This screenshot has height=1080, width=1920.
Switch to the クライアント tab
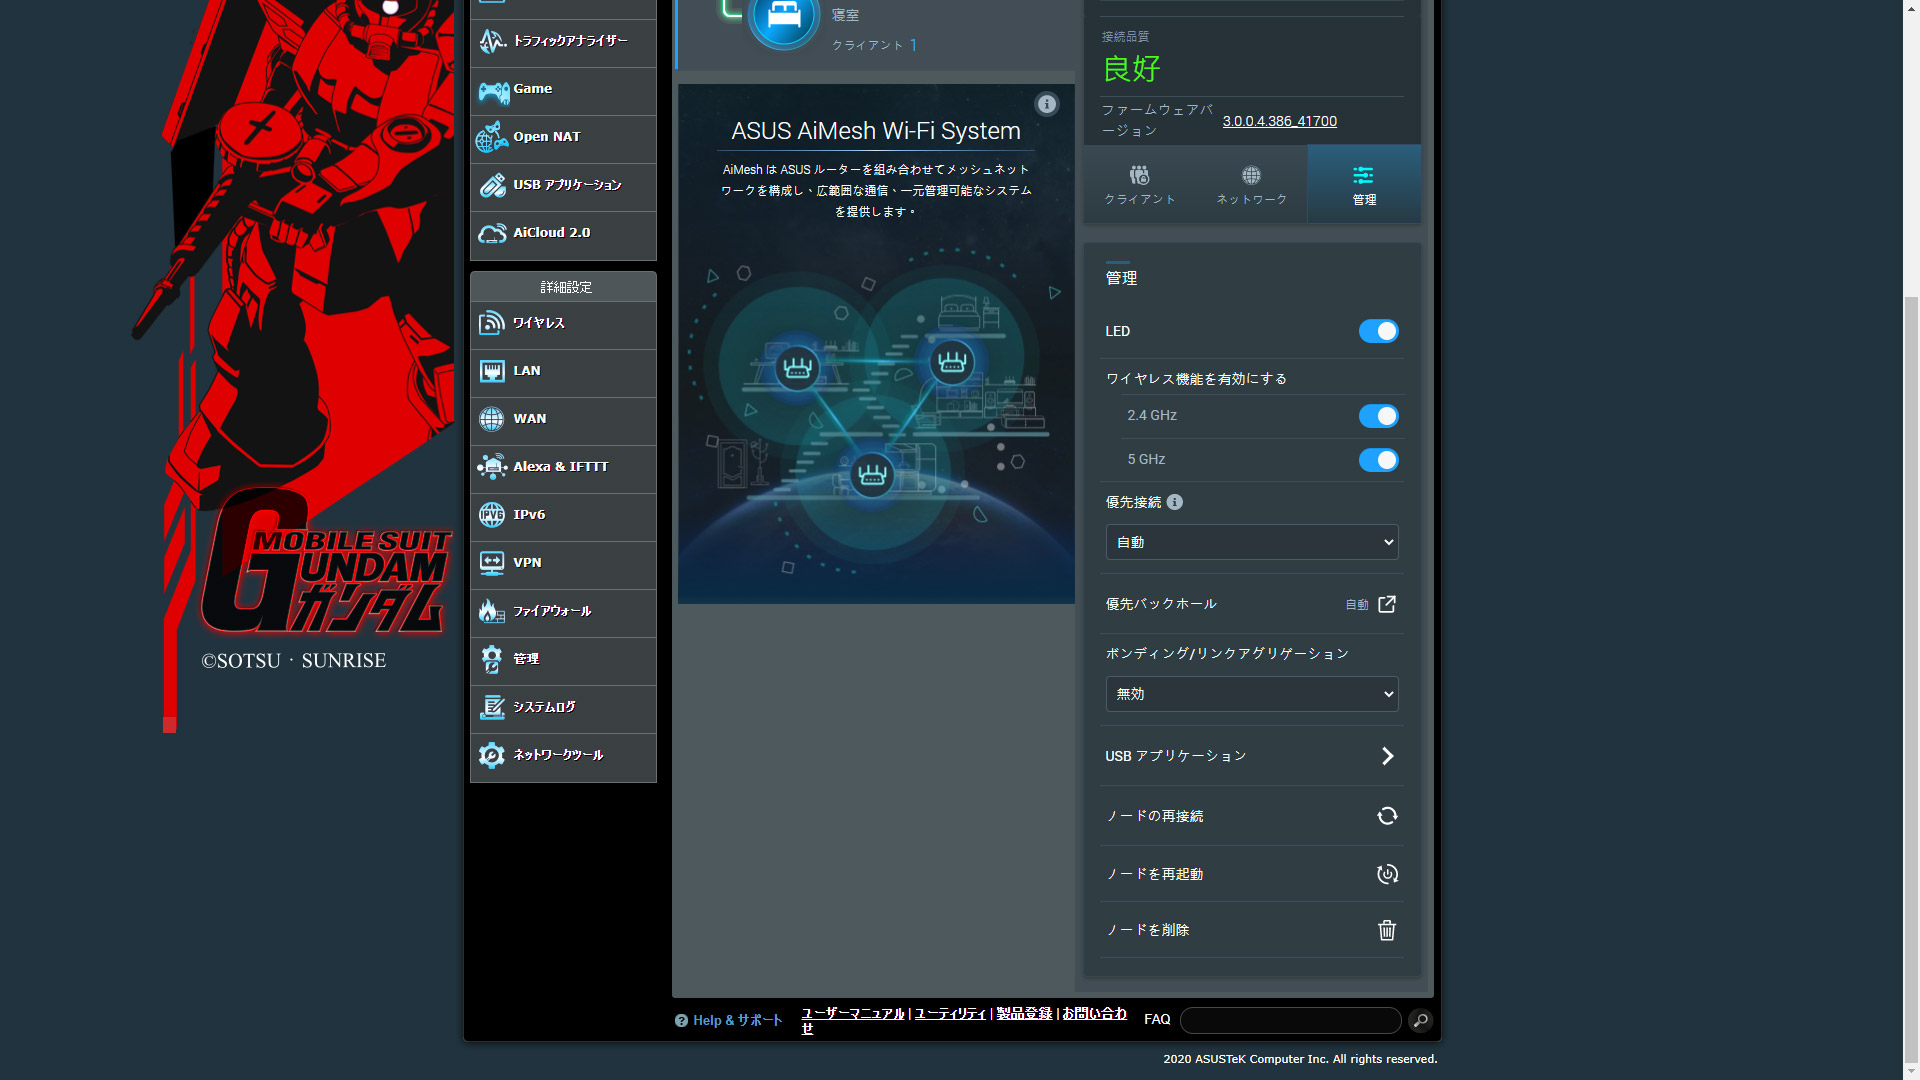pyautogui.click(x=1139, y=184)
